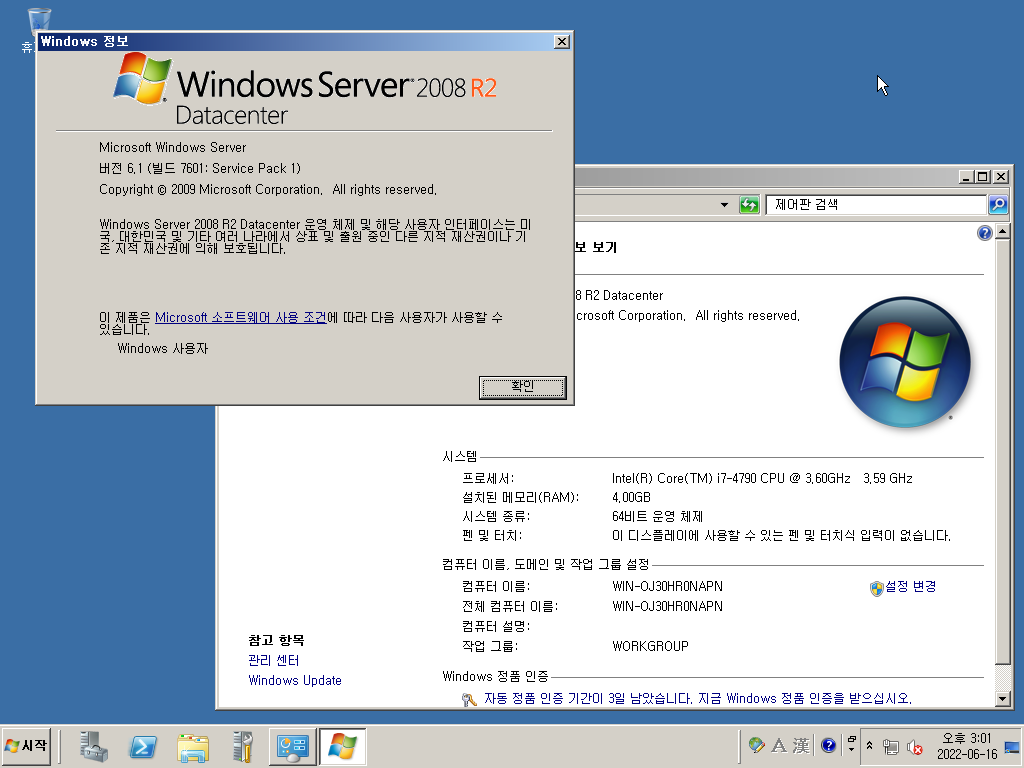This screenshot has height=768, width=1024.
Task: Launch Windows PowerShell from taskbar
Action: point(143,746)
